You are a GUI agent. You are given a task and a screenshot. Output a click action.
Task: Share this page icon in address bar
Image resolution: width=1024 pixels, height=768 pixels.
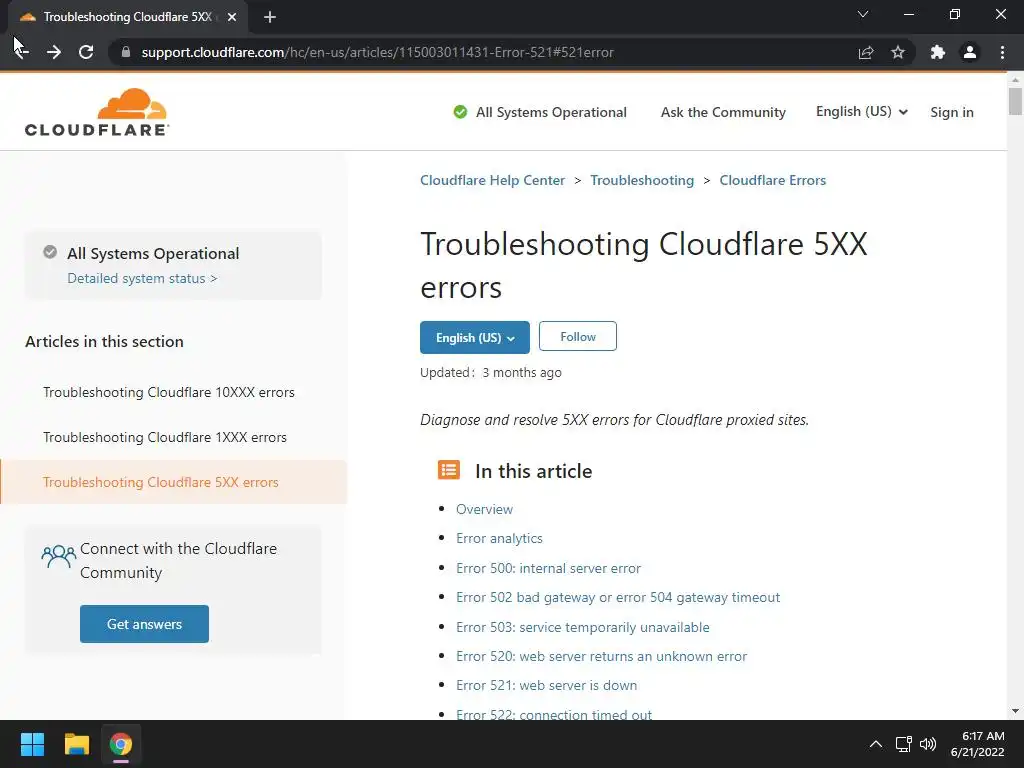866,52
